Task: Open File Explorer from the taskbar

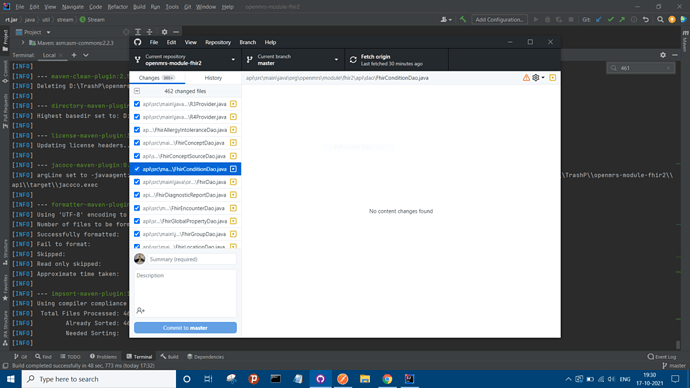Action: 365,379
